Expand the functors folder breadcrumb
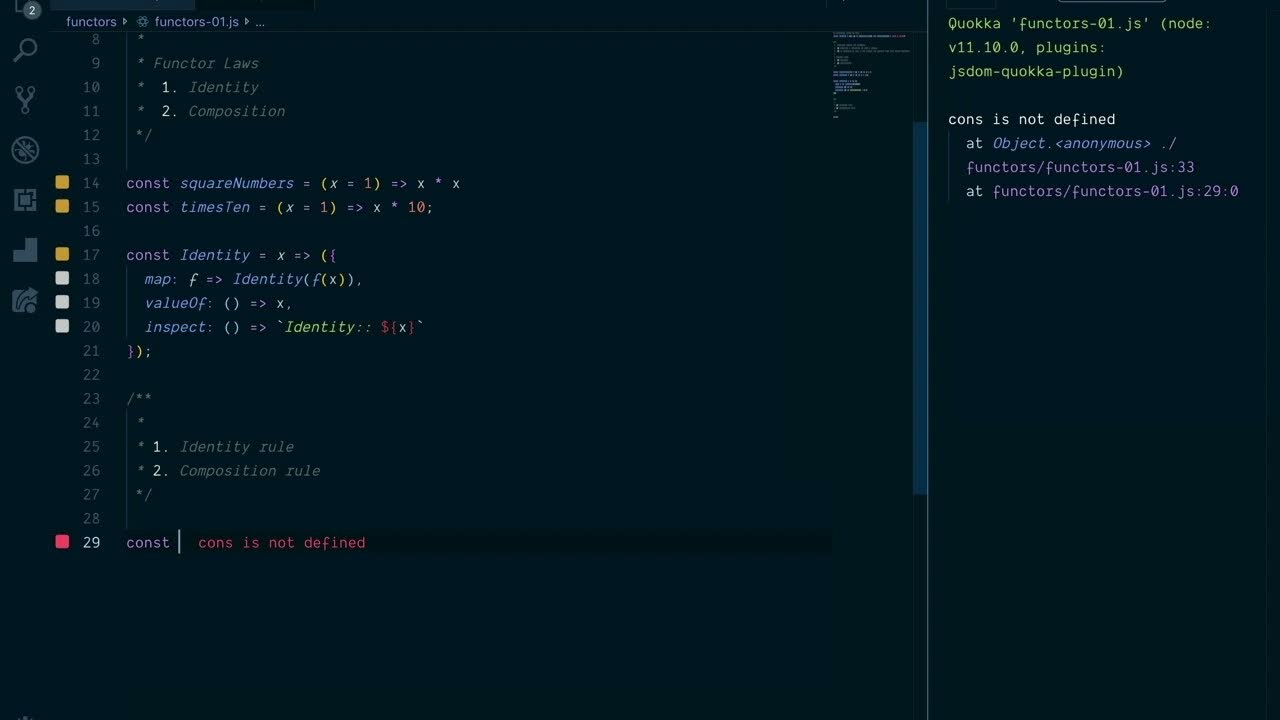The image size is (1280, 720). 91,21
